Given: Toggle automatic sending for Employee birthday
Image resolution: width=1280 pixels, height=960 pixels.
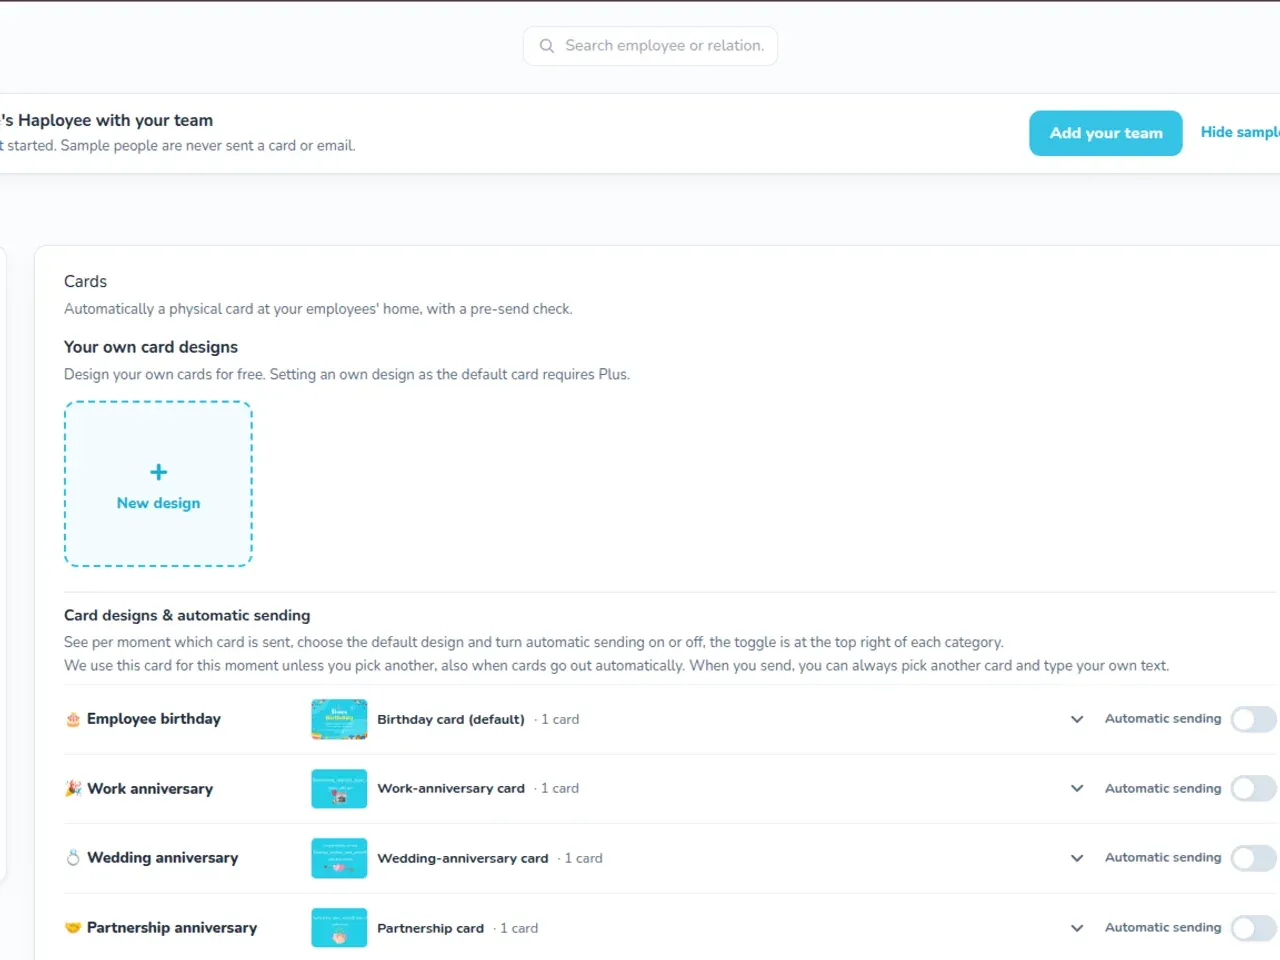Looking at the screenshot, I should (x=1254, y=719).
